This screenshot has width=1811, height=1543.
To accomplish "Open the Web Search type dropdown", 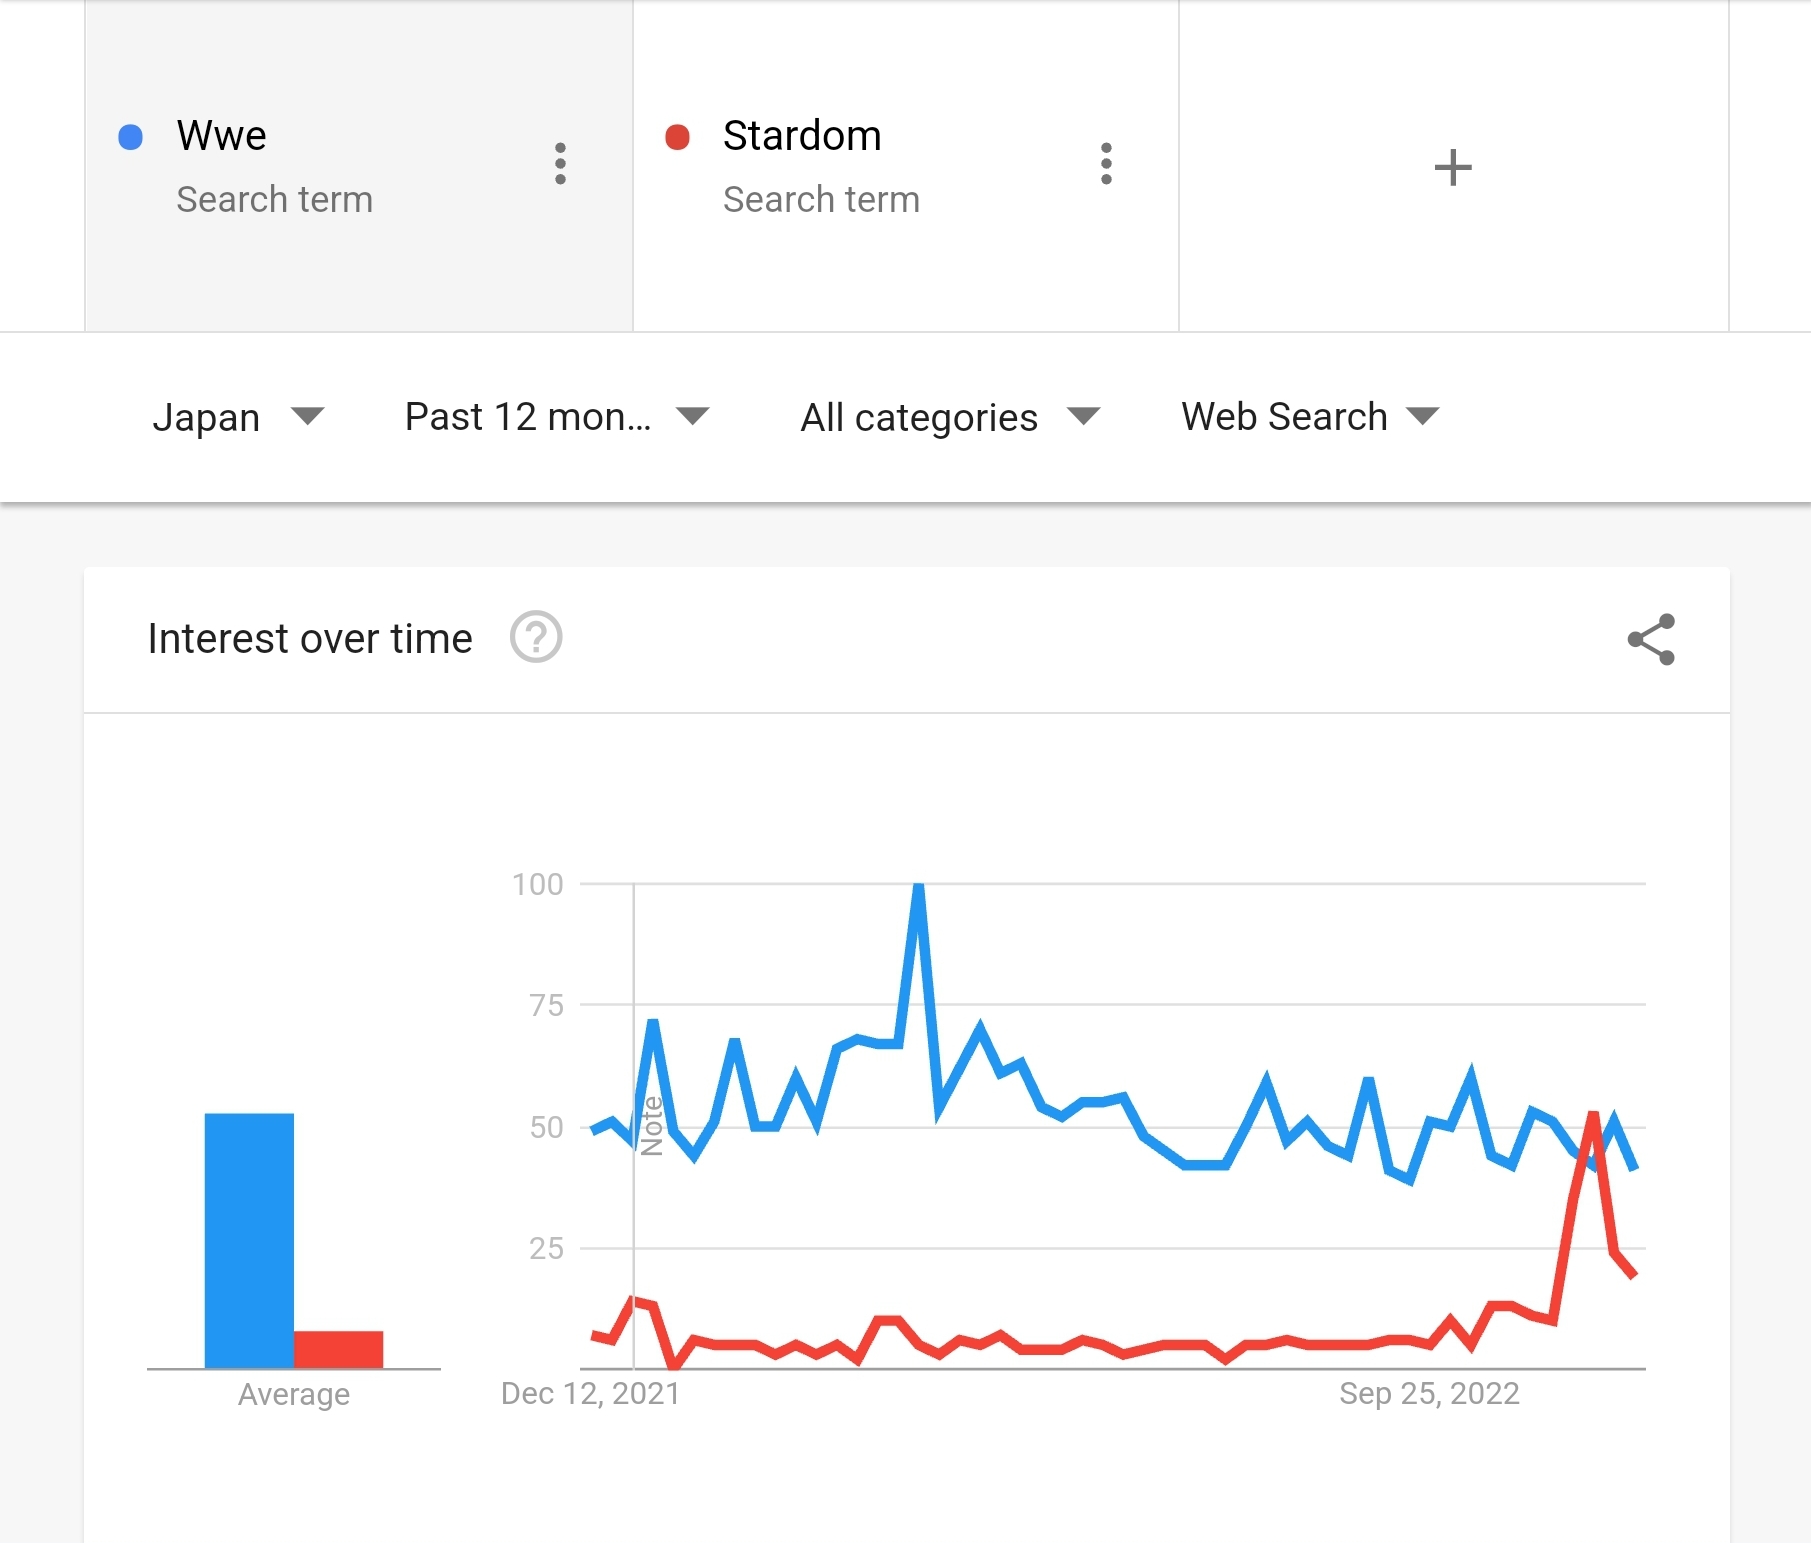I will (x=1309, y=417).
